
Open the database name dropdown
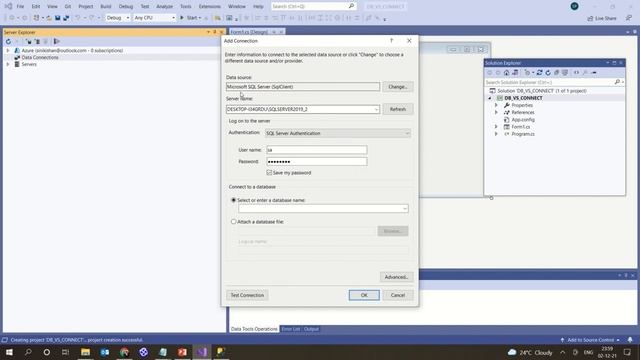coord(404,209)
